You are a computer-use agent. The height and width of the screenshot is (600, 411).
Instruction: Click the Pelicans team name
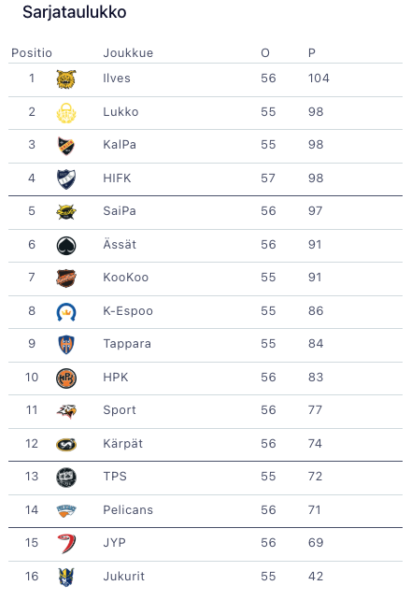(x=128, y=510)
